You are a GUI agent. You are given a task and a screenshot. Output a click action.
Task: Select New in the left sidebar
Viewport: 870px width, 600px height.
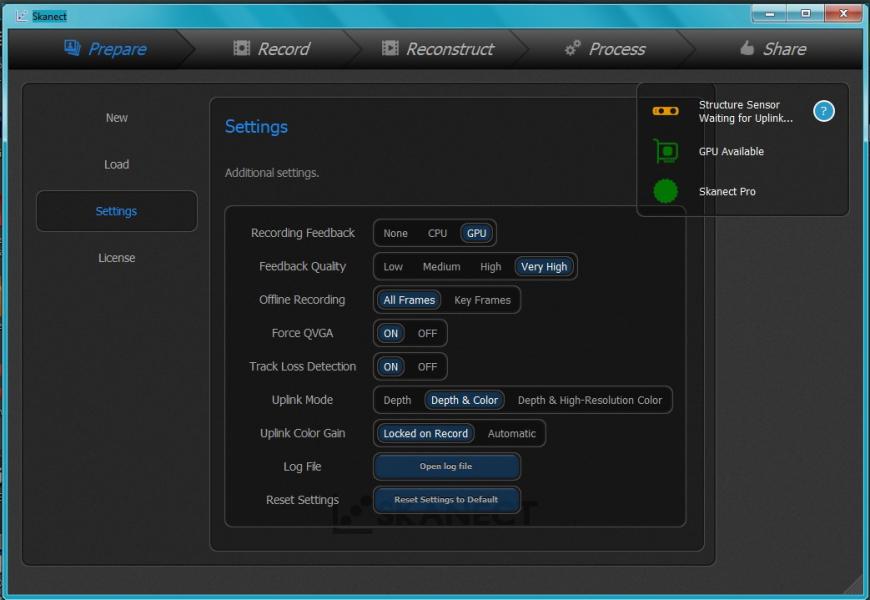pos(116,117)
